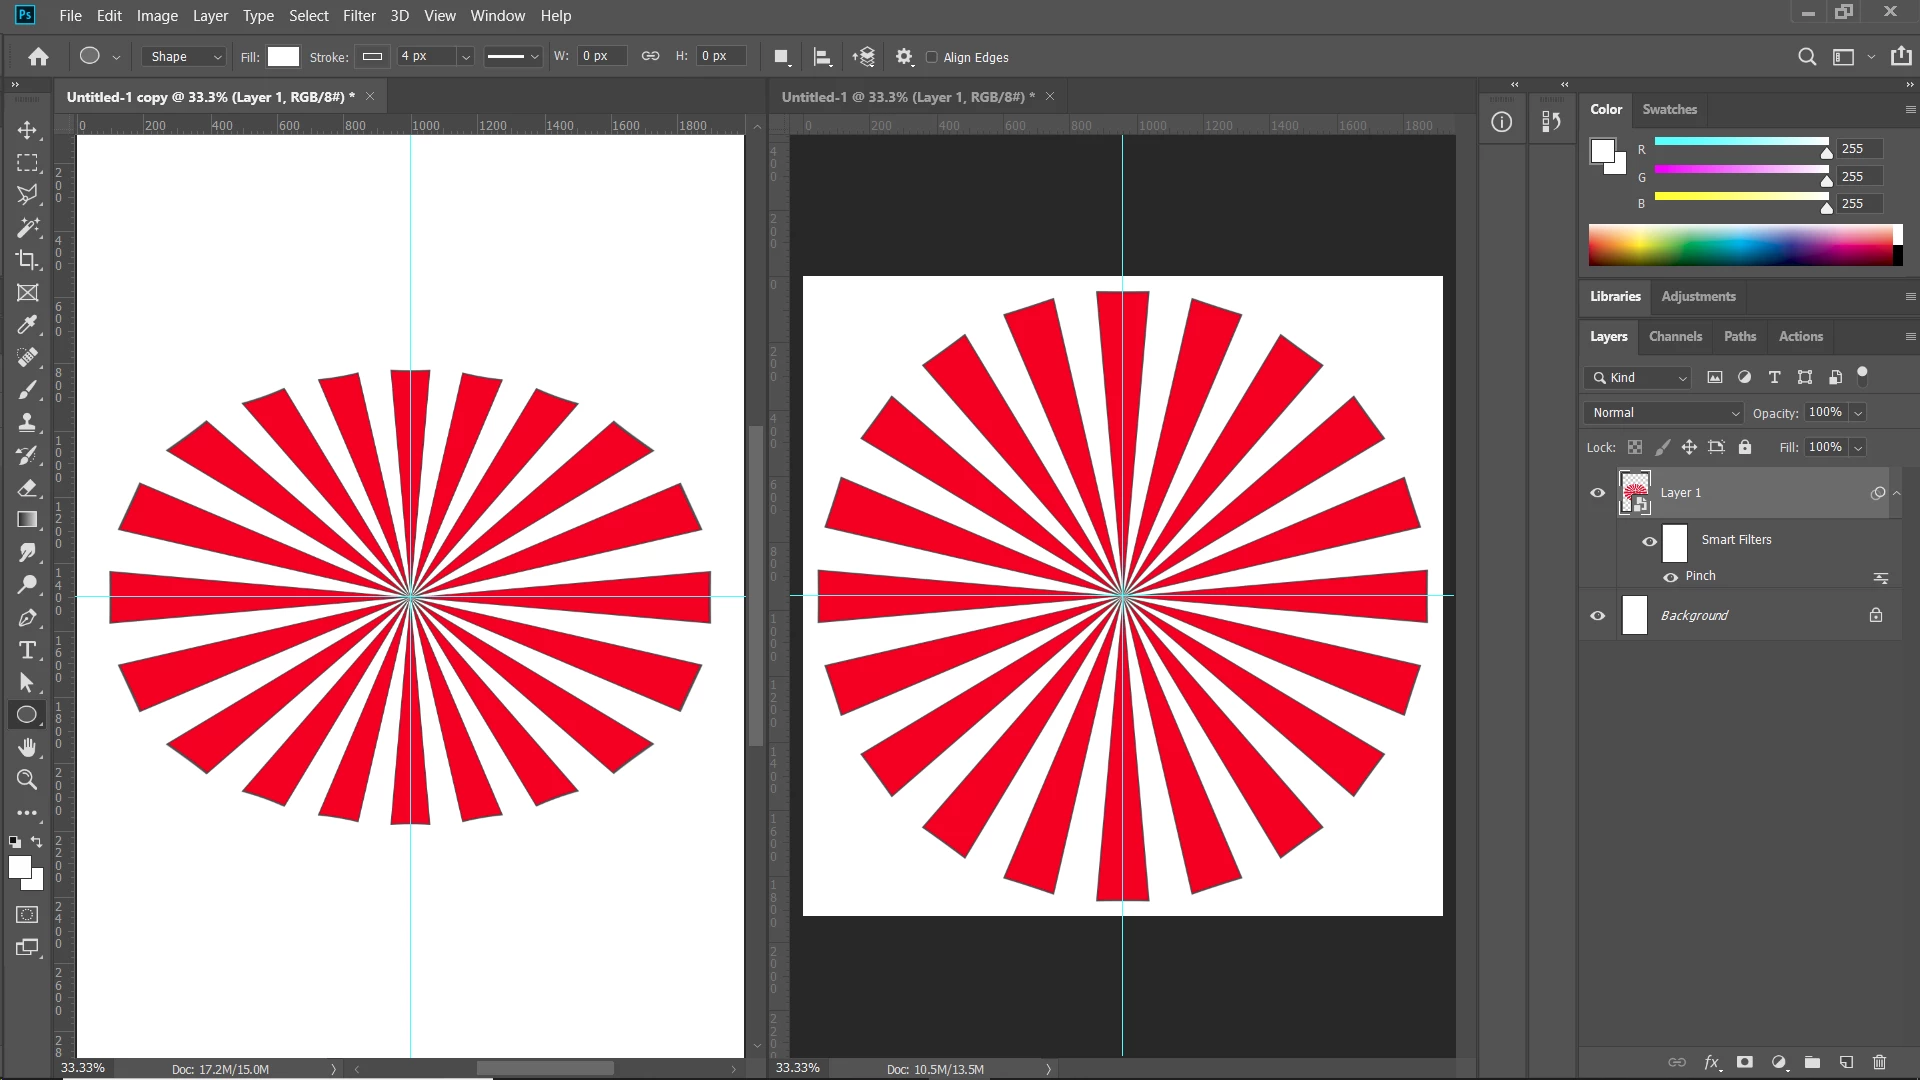Expand the Opacity dropdown arrow
This screenshot has width=1920, height=1080.
click(1858, 413)
